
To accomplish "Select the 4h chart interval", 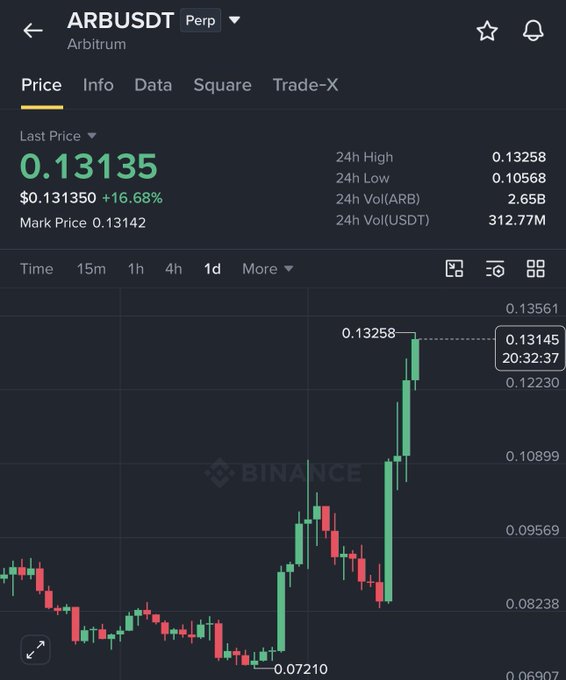I will [x=173, y=269].
